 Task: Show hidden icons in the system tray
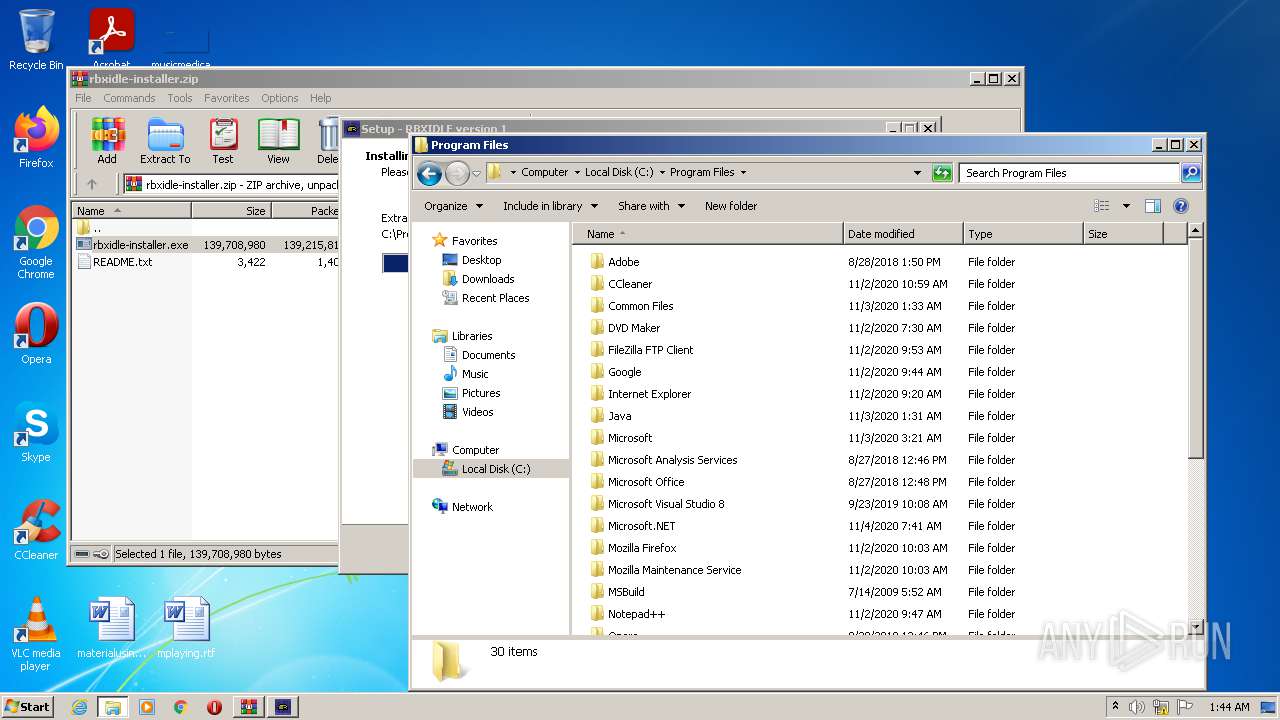[1115, 707]
